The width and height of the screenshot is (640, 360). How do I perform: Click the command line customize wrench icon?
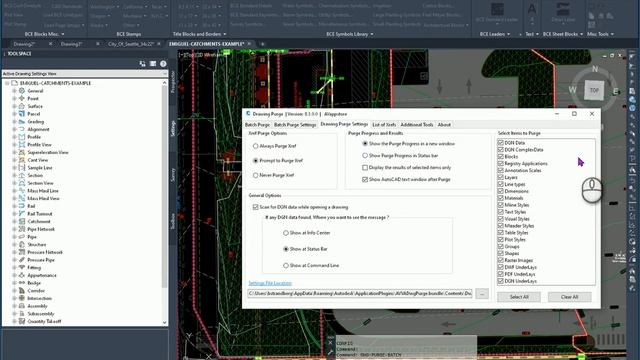click(331, 352)
